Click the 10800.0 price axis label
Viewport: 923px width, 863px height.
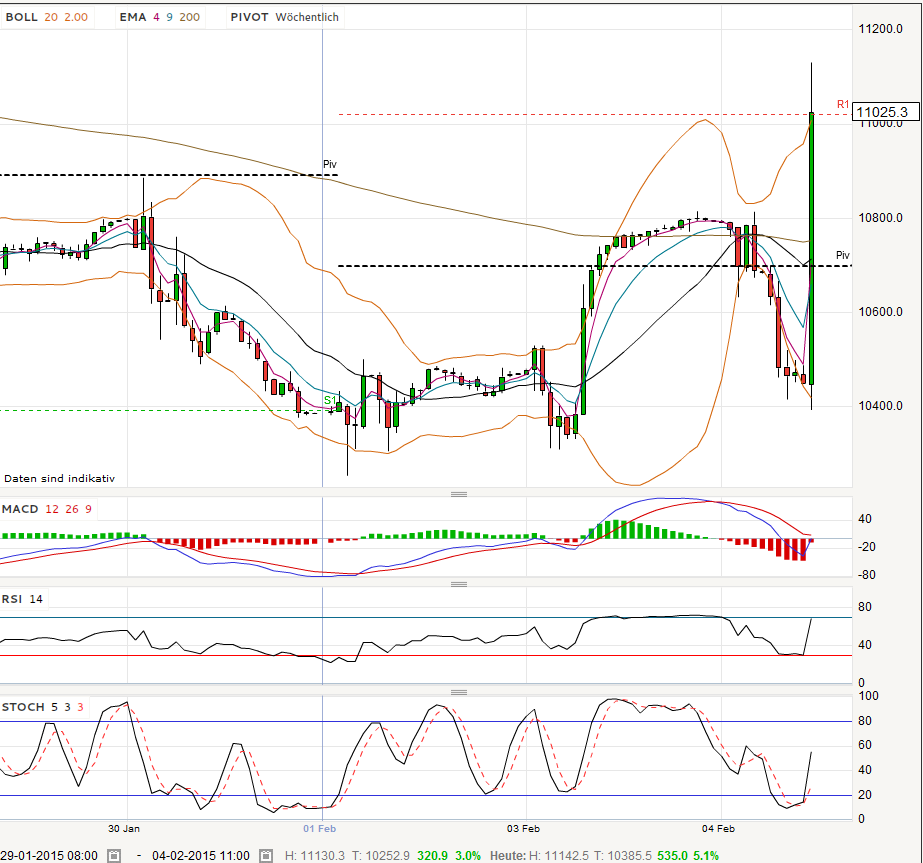pos(881,218)
